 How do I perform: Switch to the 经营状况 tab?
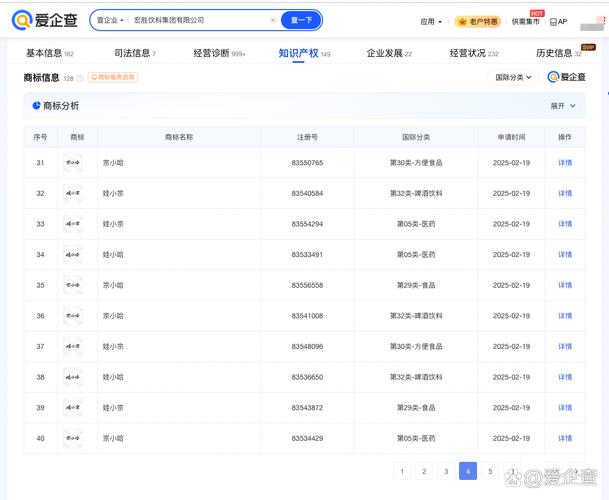pos(474,53)
